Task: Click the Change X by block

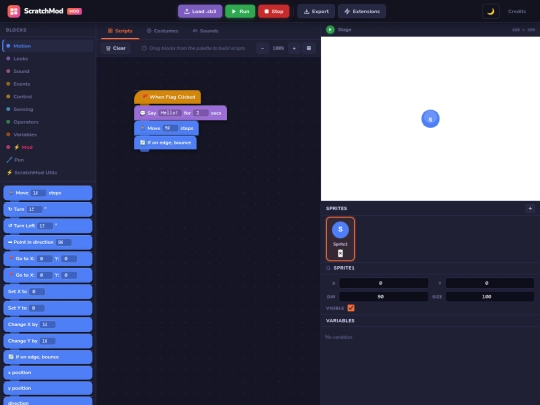Action: [x=48, y=324]
